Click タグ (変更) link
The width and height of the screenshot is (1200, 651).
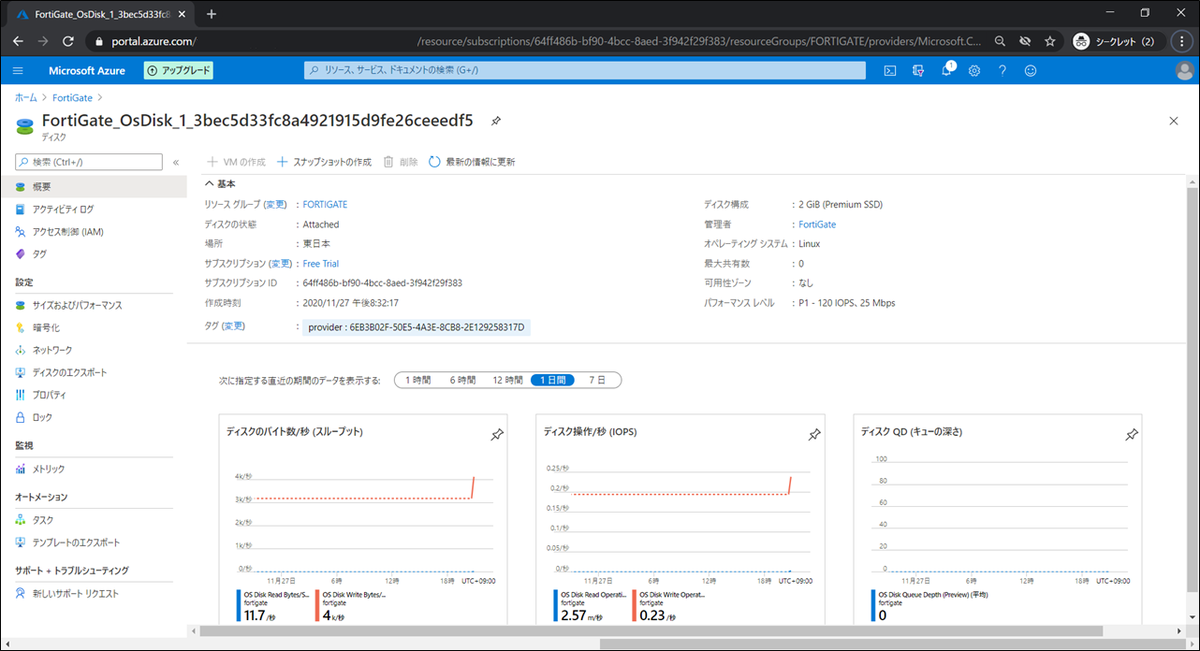pos(233,326)
